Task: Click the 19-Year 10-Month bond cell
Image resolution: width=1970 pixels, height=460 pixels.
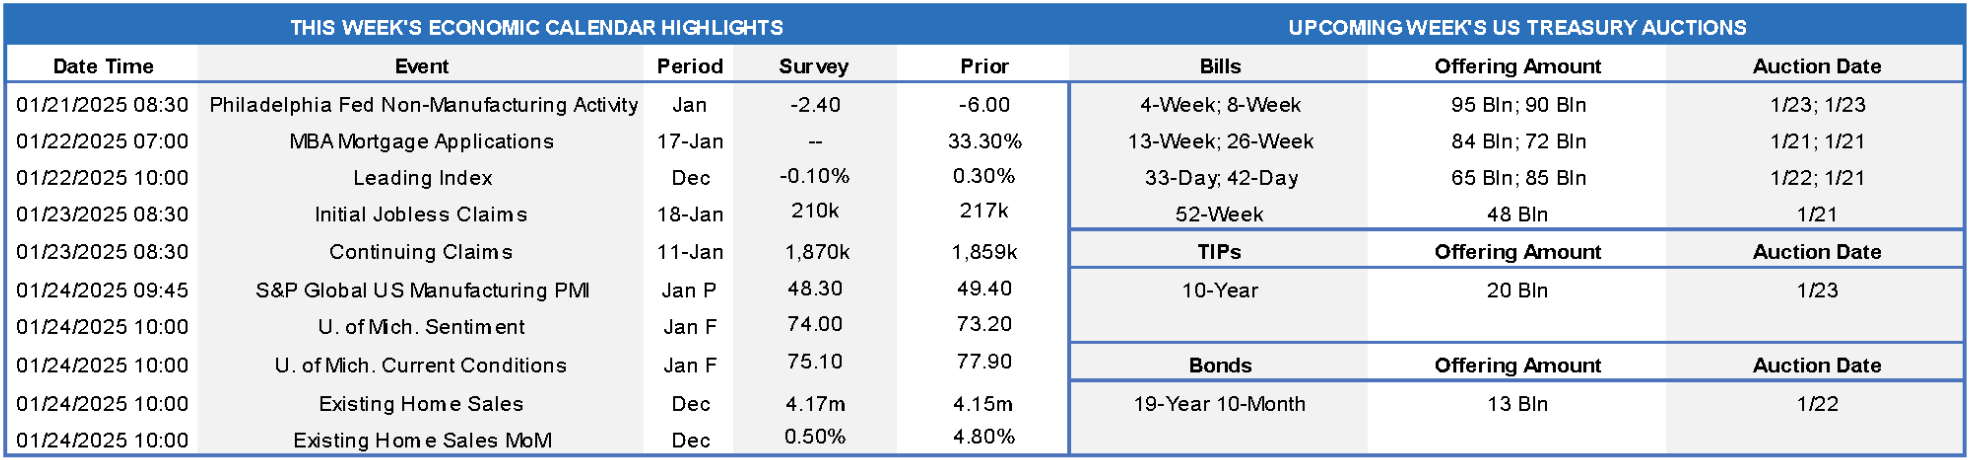Action: [x=1219, y=404]
